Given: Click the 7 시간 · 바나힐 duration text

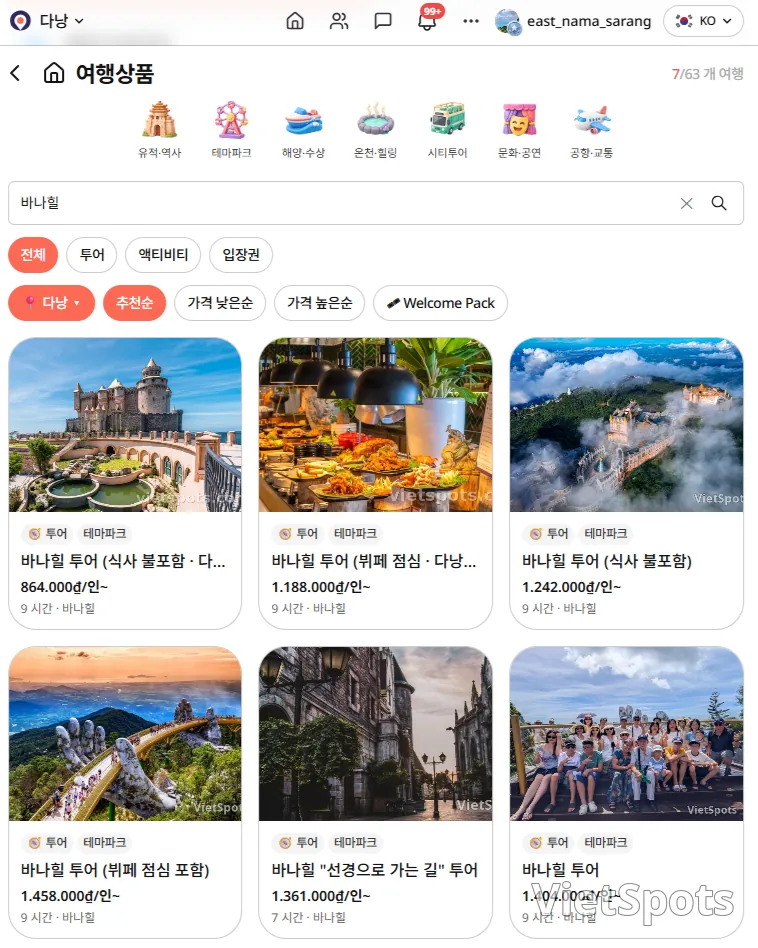Looking at the screenshot, I should (x=309, y=918).
